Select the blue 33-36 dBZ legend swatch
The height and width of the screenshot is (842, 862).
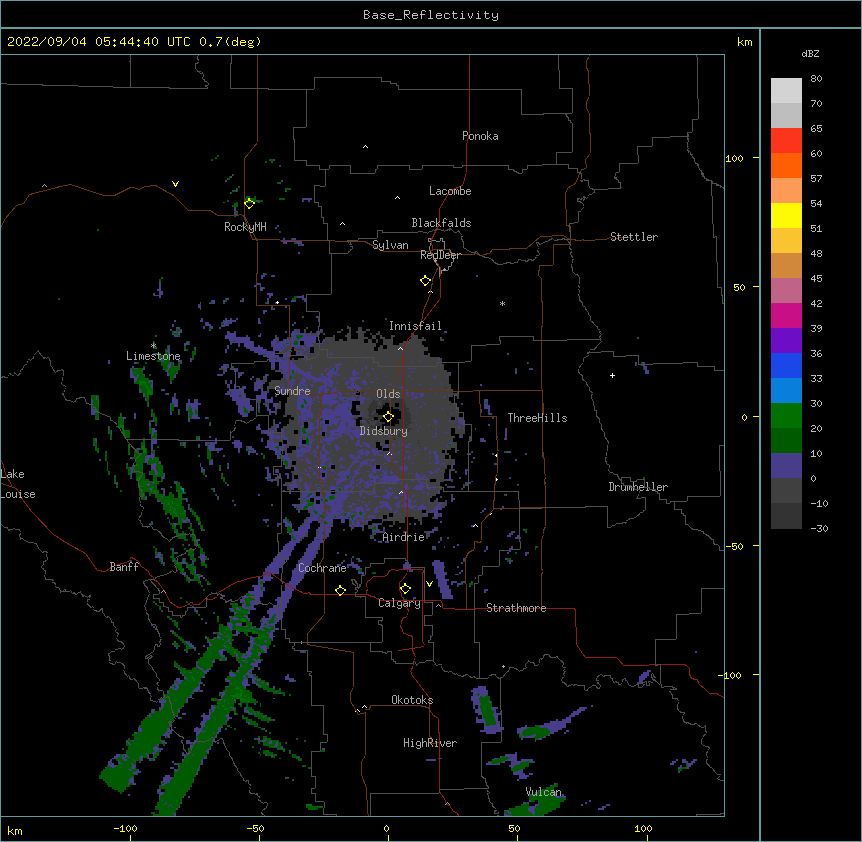786,365
